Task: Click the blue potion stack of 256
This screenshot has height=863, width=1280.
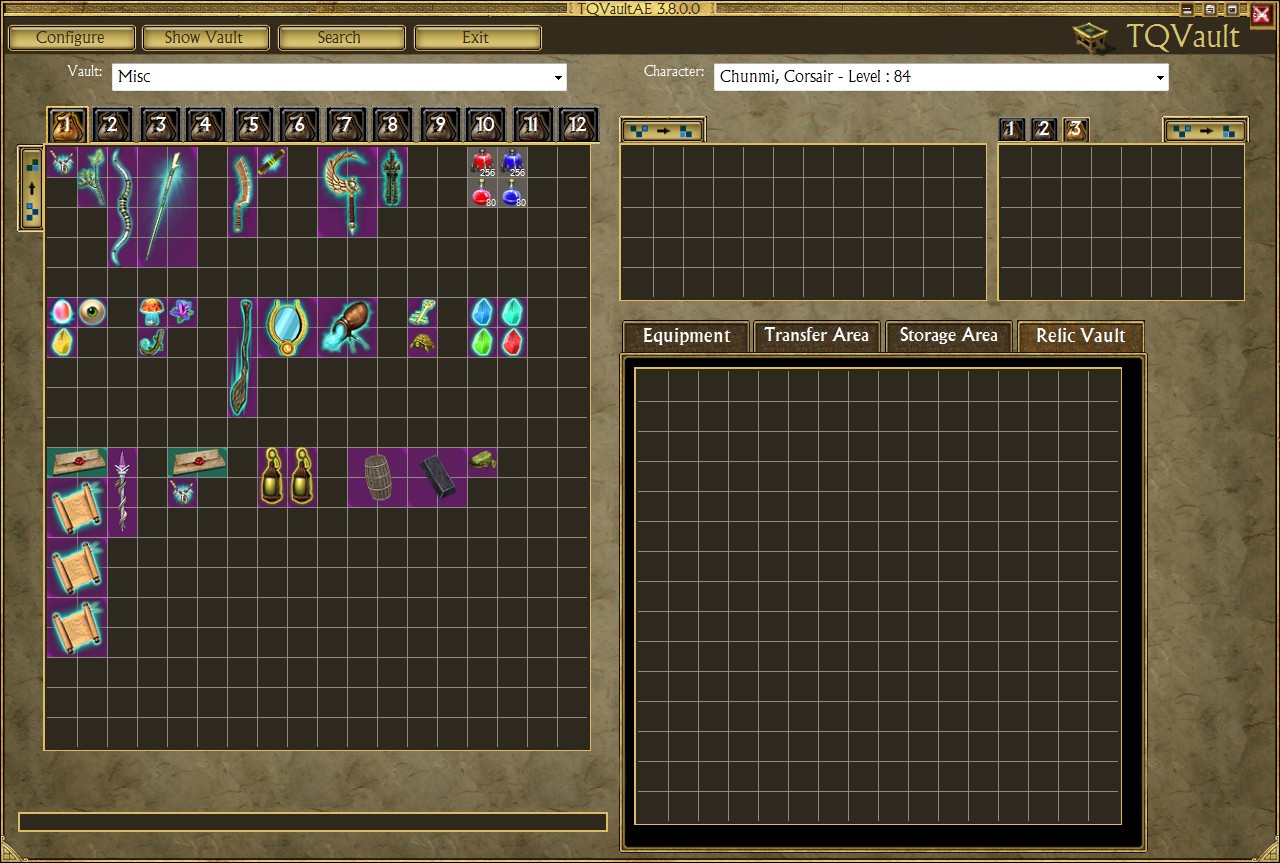Action: (512, 162)
